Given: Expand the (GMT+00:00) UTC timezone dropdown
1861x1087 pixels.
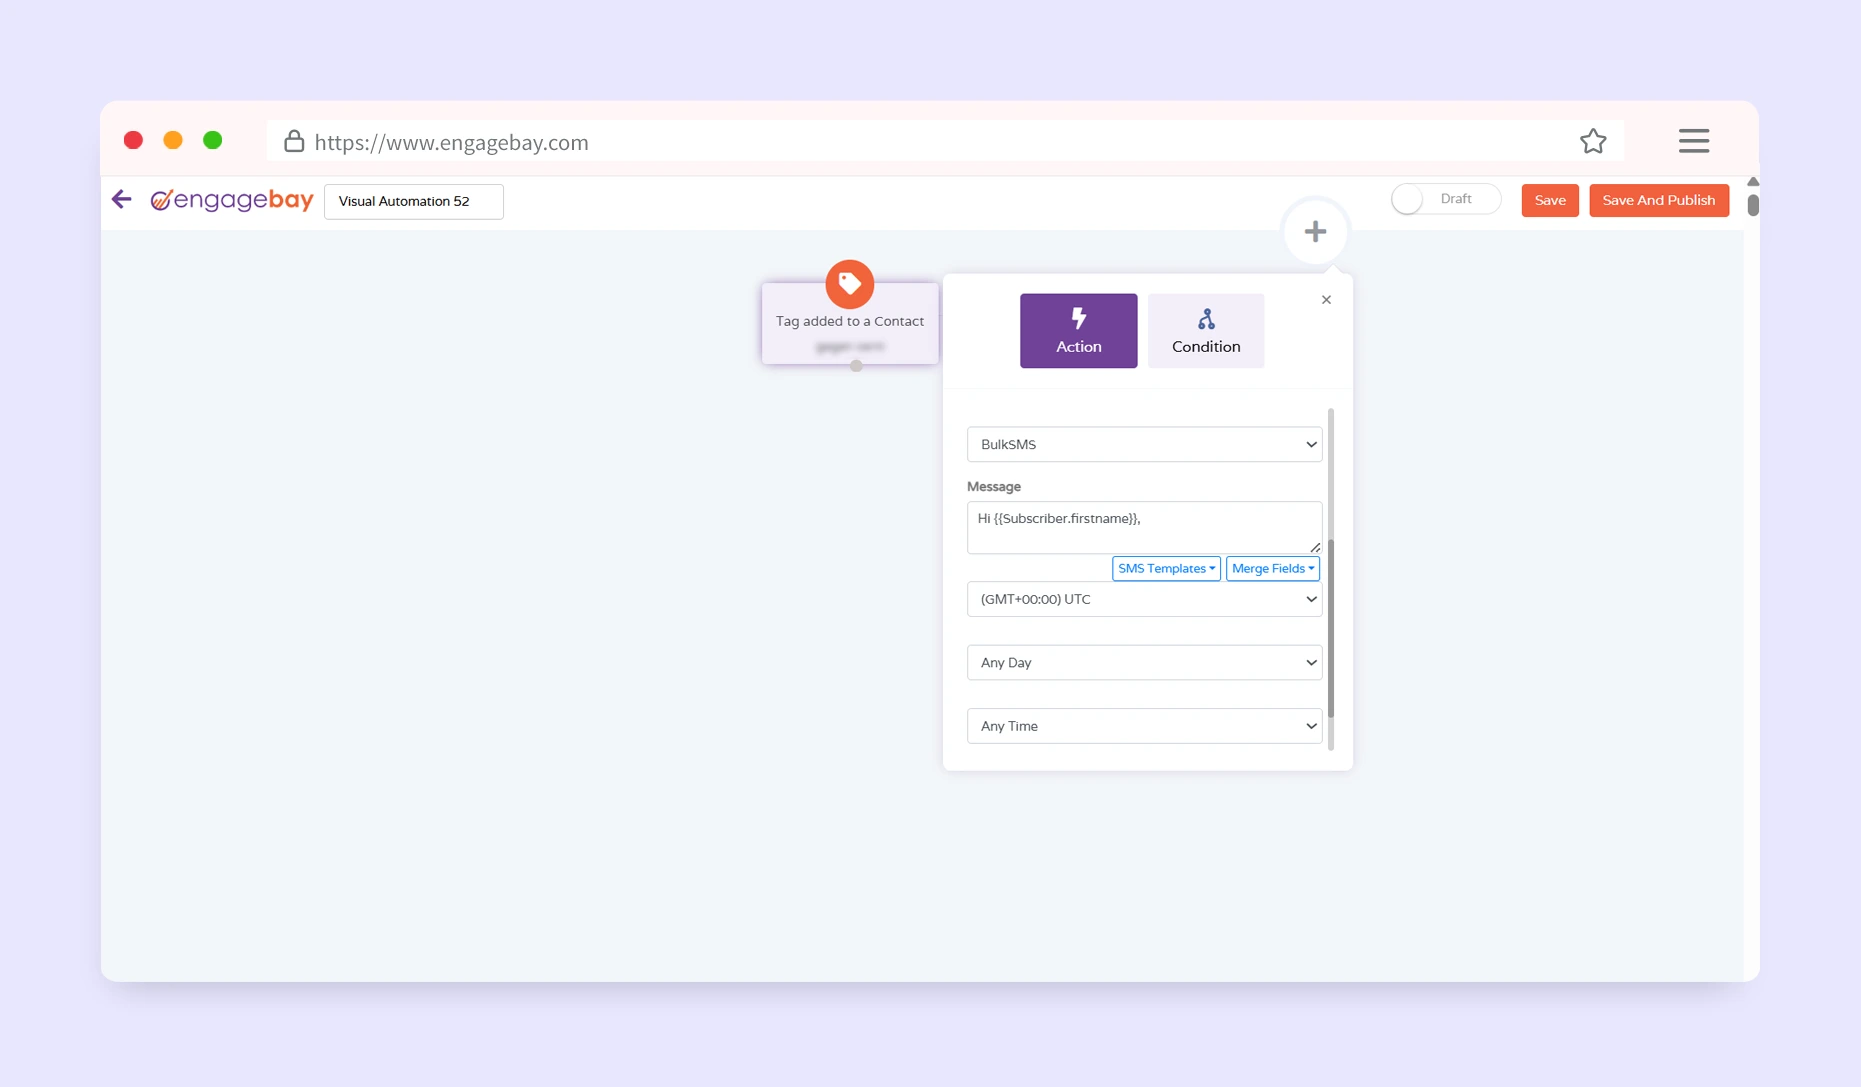Looking at the screenshot, I should pos(1144,600).
